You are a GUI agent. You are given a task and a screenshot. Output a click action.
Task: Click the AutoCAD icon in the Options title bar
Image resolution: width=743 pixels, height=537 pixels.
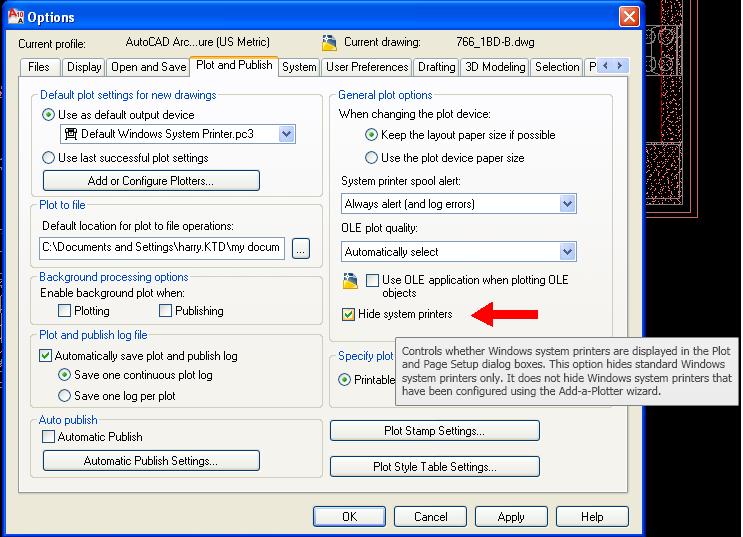pos(16,17)
